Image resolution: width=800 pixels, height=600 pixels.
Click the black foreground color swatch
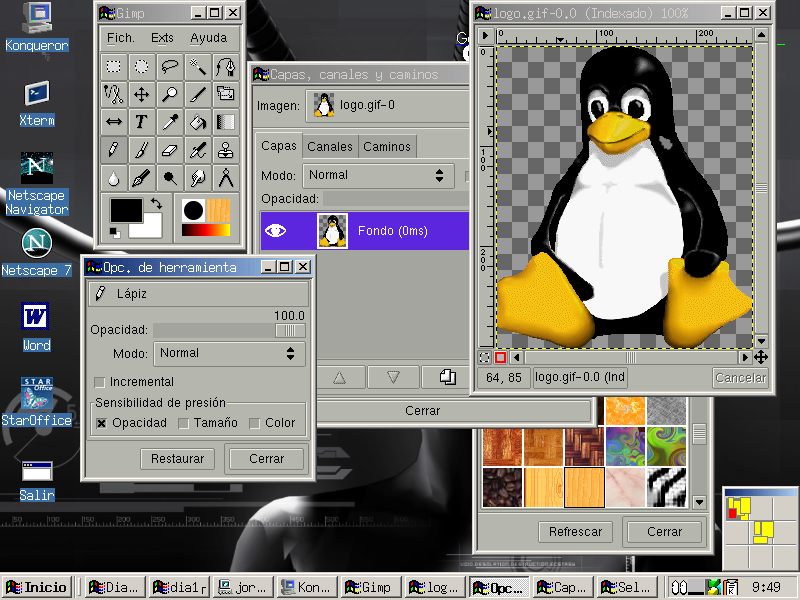[126, 210]
